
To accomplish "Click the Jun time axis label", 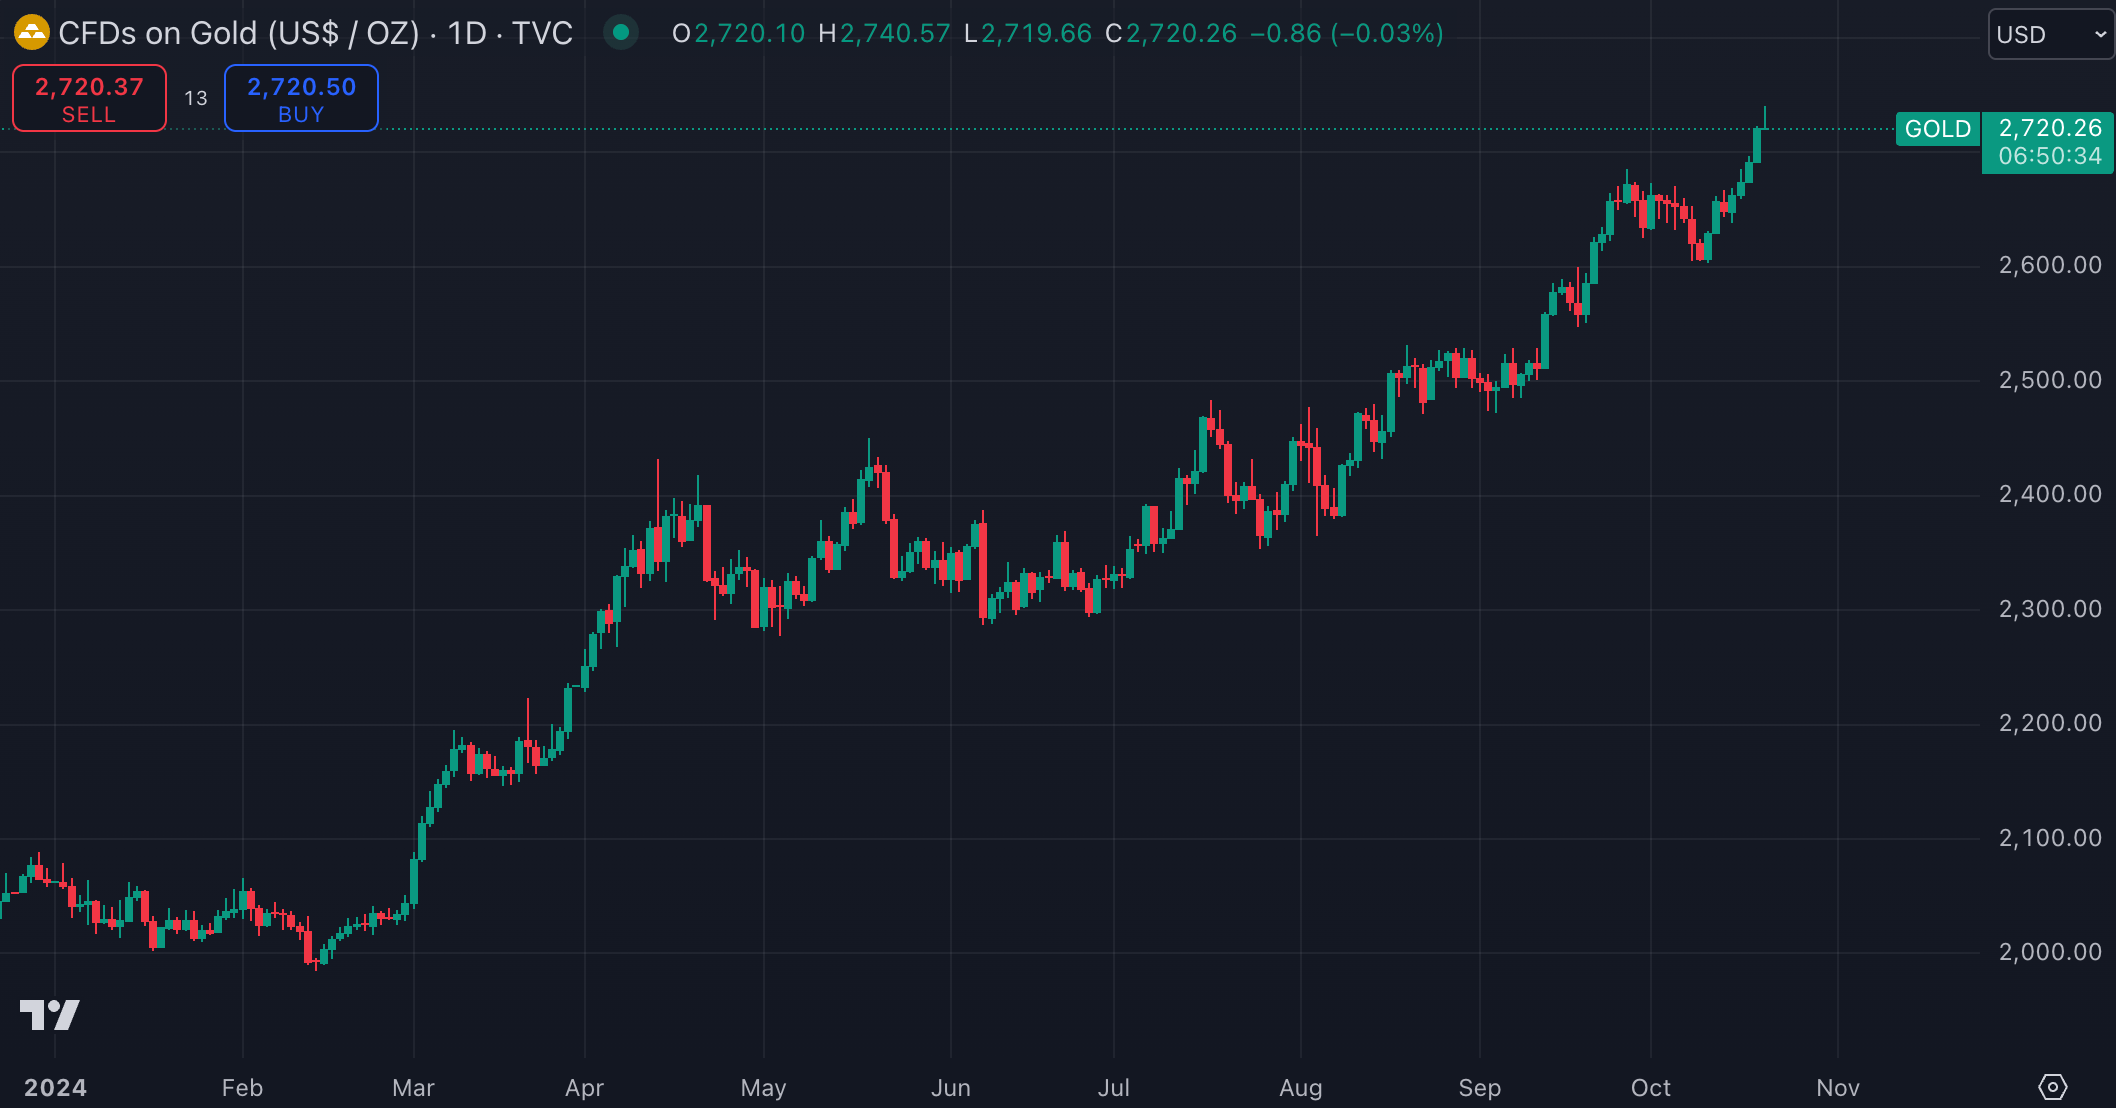I will point(950,1088).
